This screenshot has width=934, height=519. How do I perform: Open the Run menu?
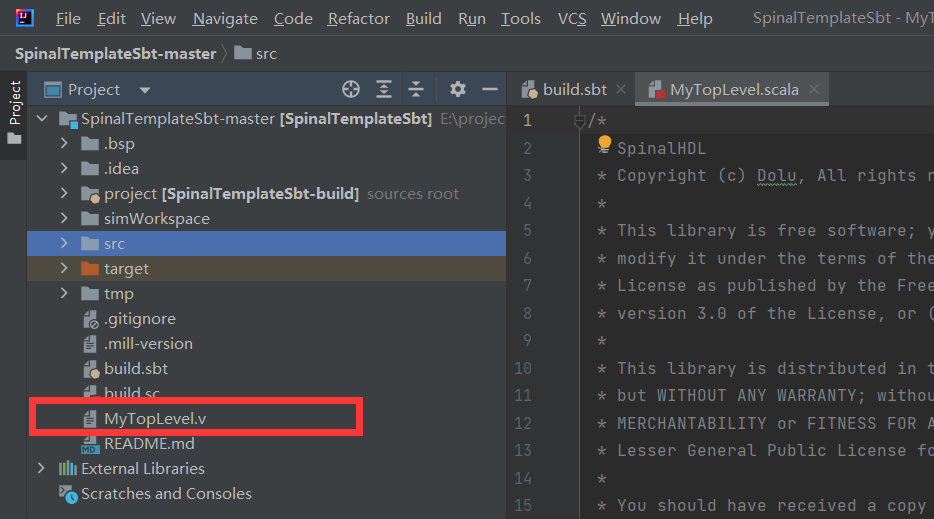[x=472, y=18]
